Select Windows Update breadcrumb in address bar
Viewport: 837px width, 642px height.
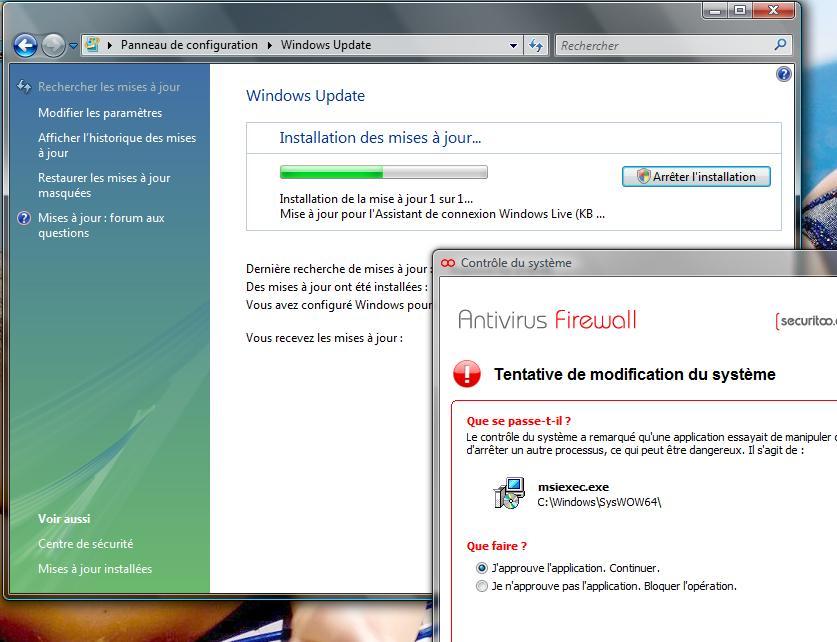[x=326, y=45]
